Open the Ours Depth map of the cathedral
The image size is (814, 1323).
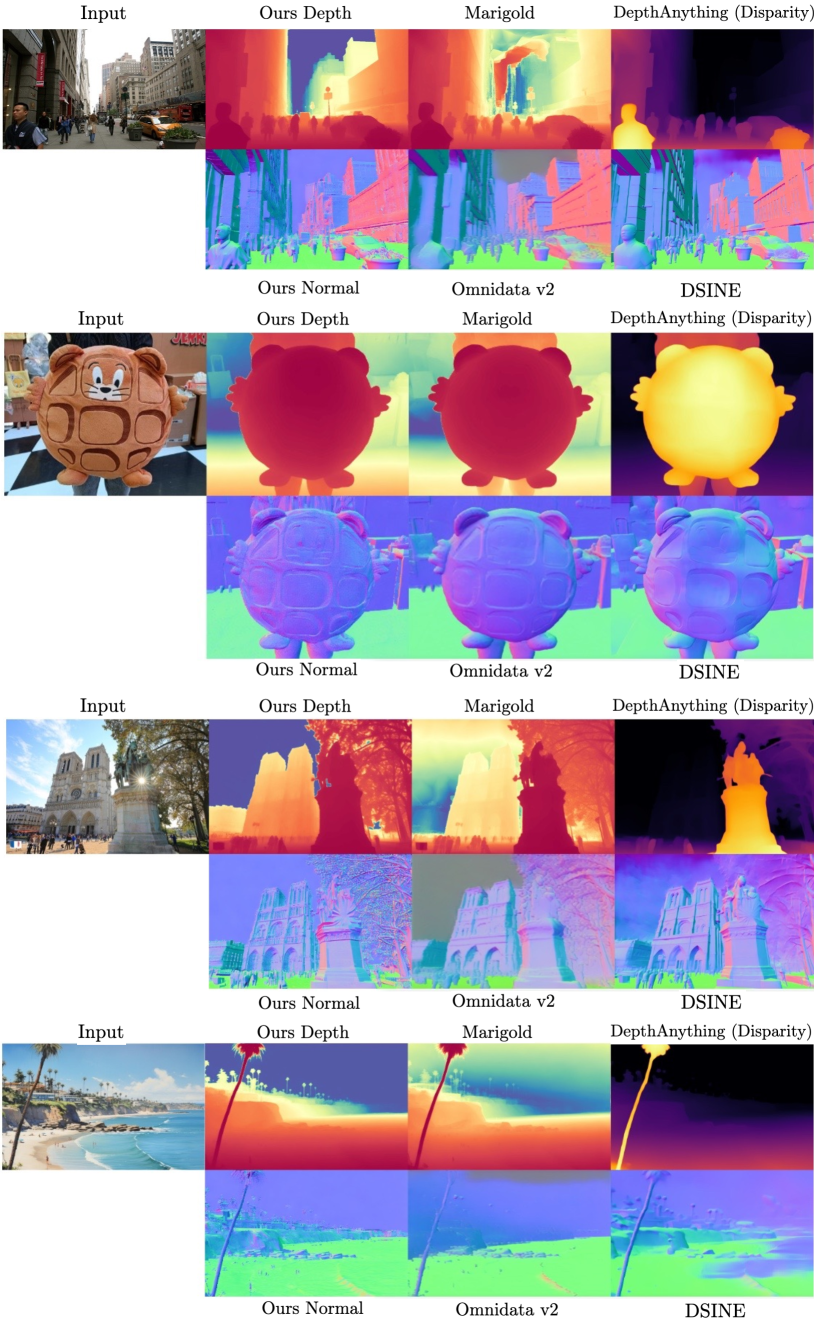point(310,786)
